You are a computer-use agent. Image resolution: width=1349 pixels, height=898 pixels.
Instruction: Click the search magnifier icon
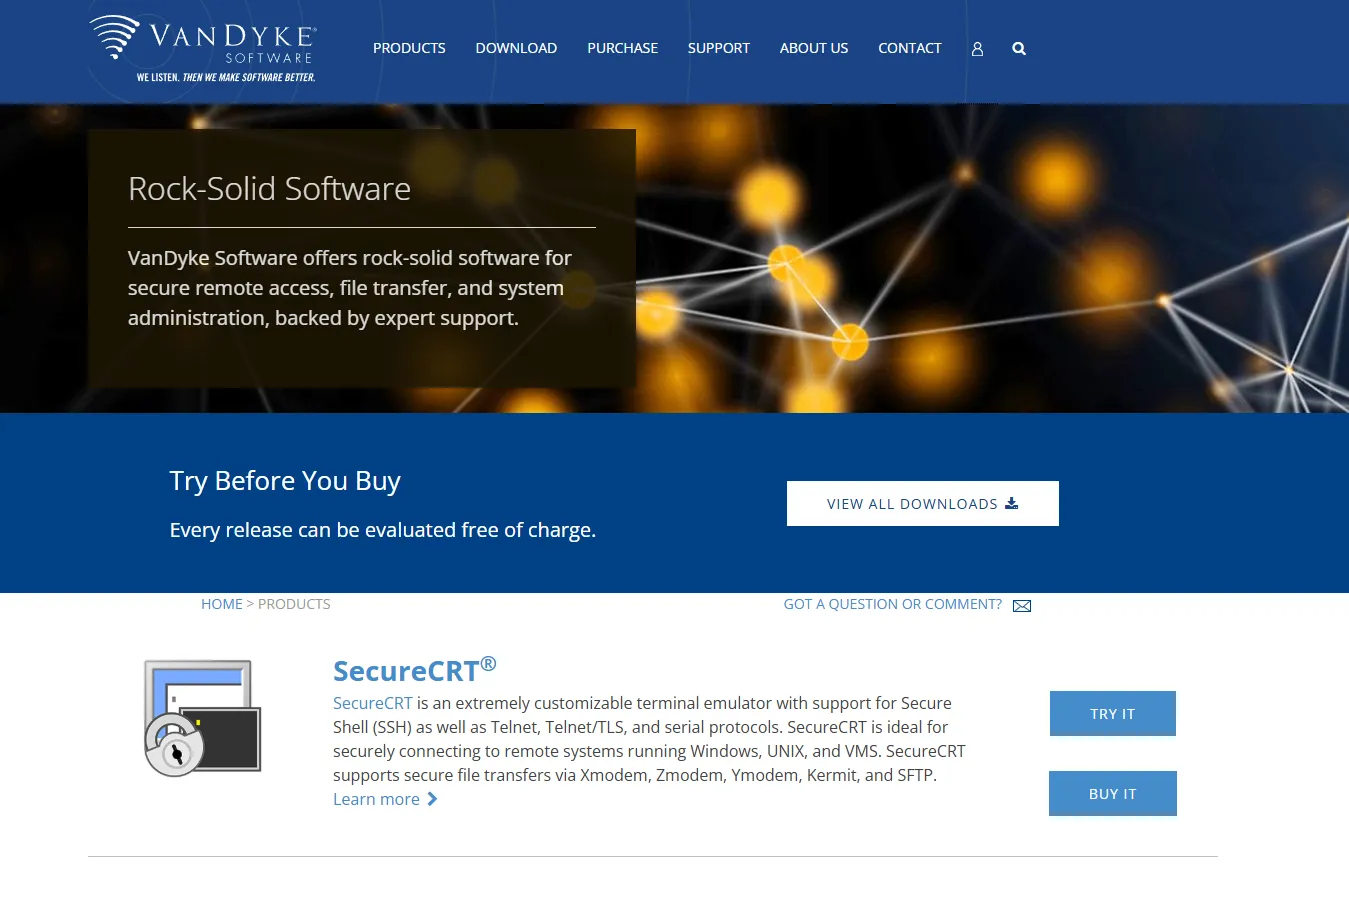point(1019,48)
